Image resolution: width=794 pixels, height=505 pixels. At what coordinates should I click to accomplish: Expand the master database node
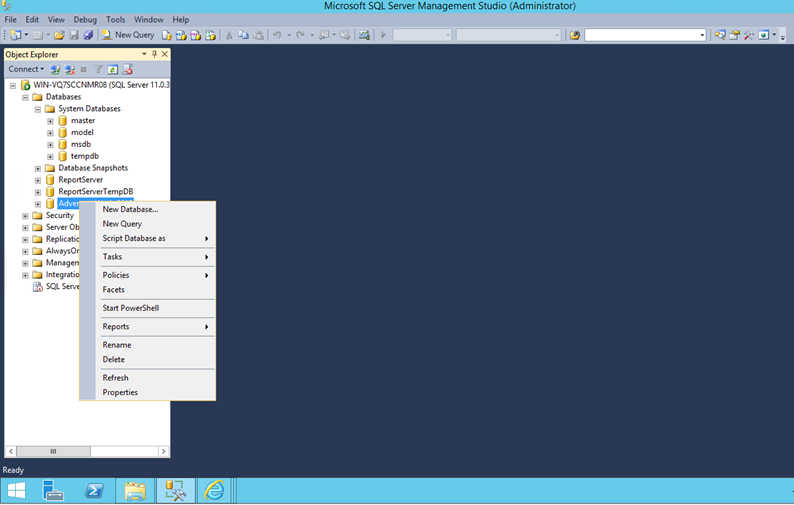pos(50,121)
